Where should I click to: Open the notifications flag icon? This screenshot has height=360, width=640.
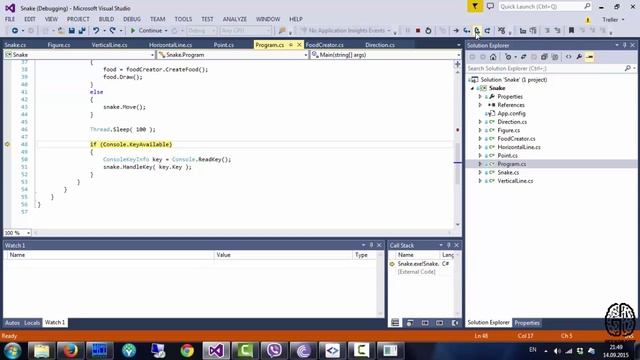pyautogui.click(x=475, y=7)
